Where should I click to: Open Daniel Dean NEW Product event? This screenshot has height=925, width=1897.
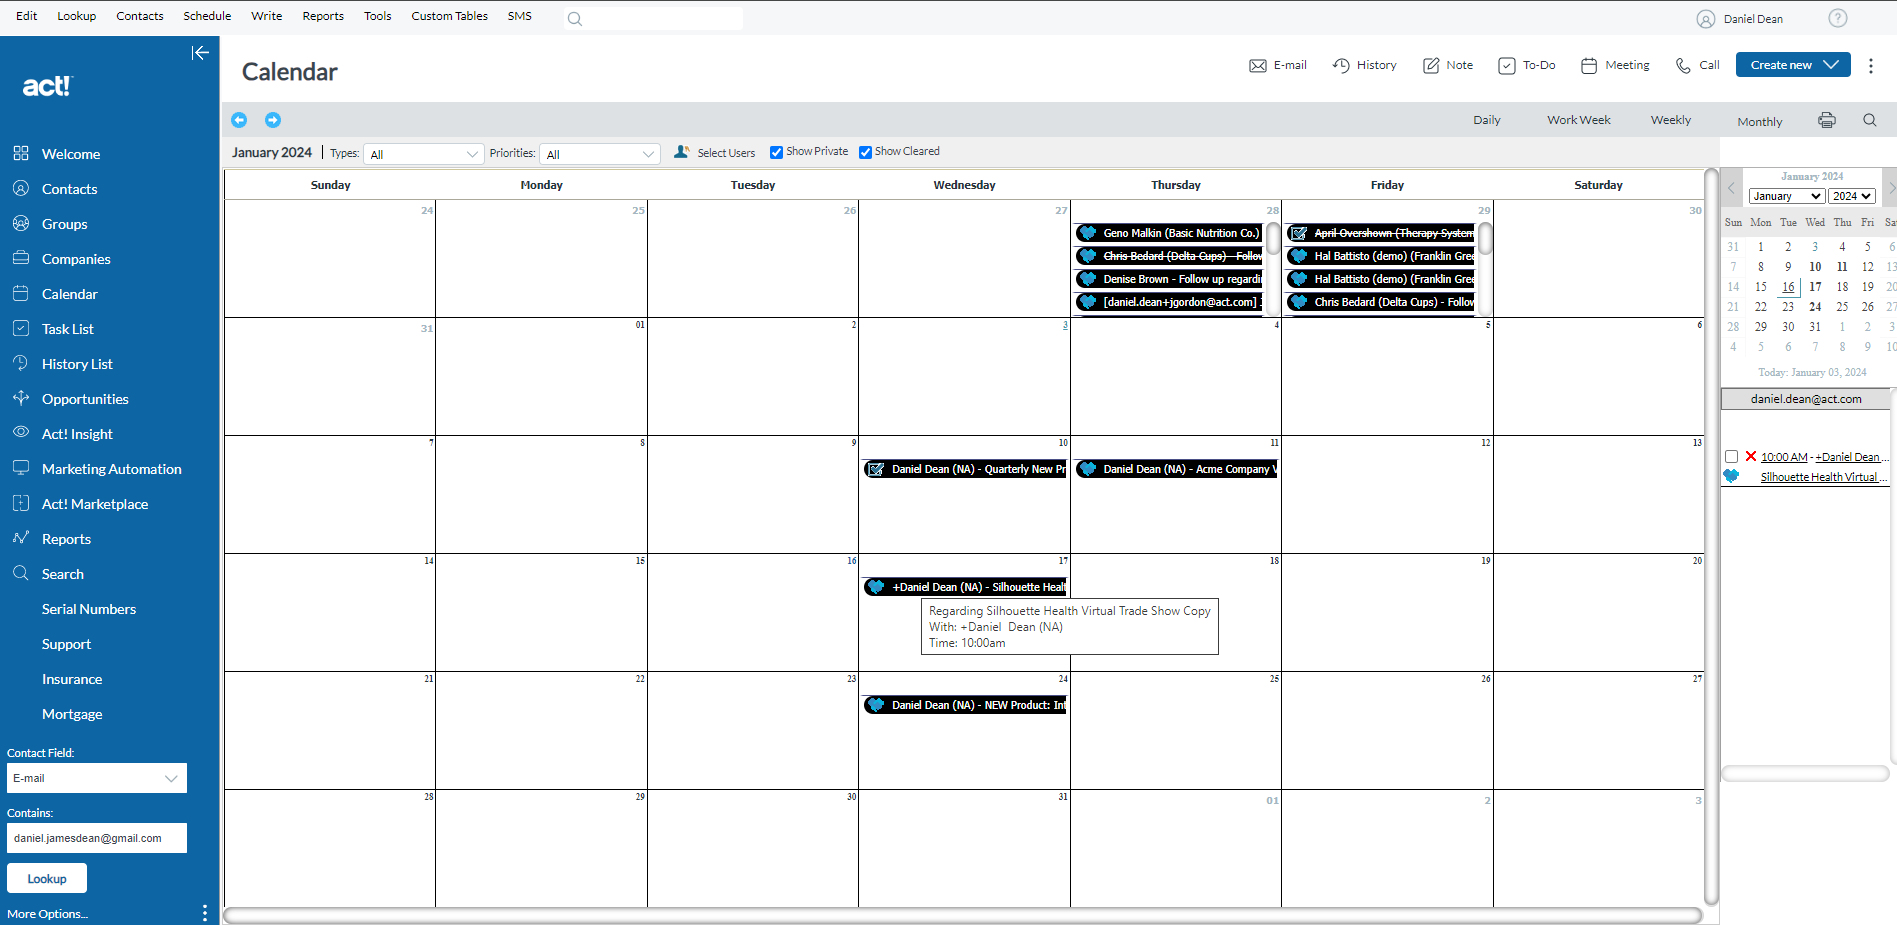click(965, 705)
